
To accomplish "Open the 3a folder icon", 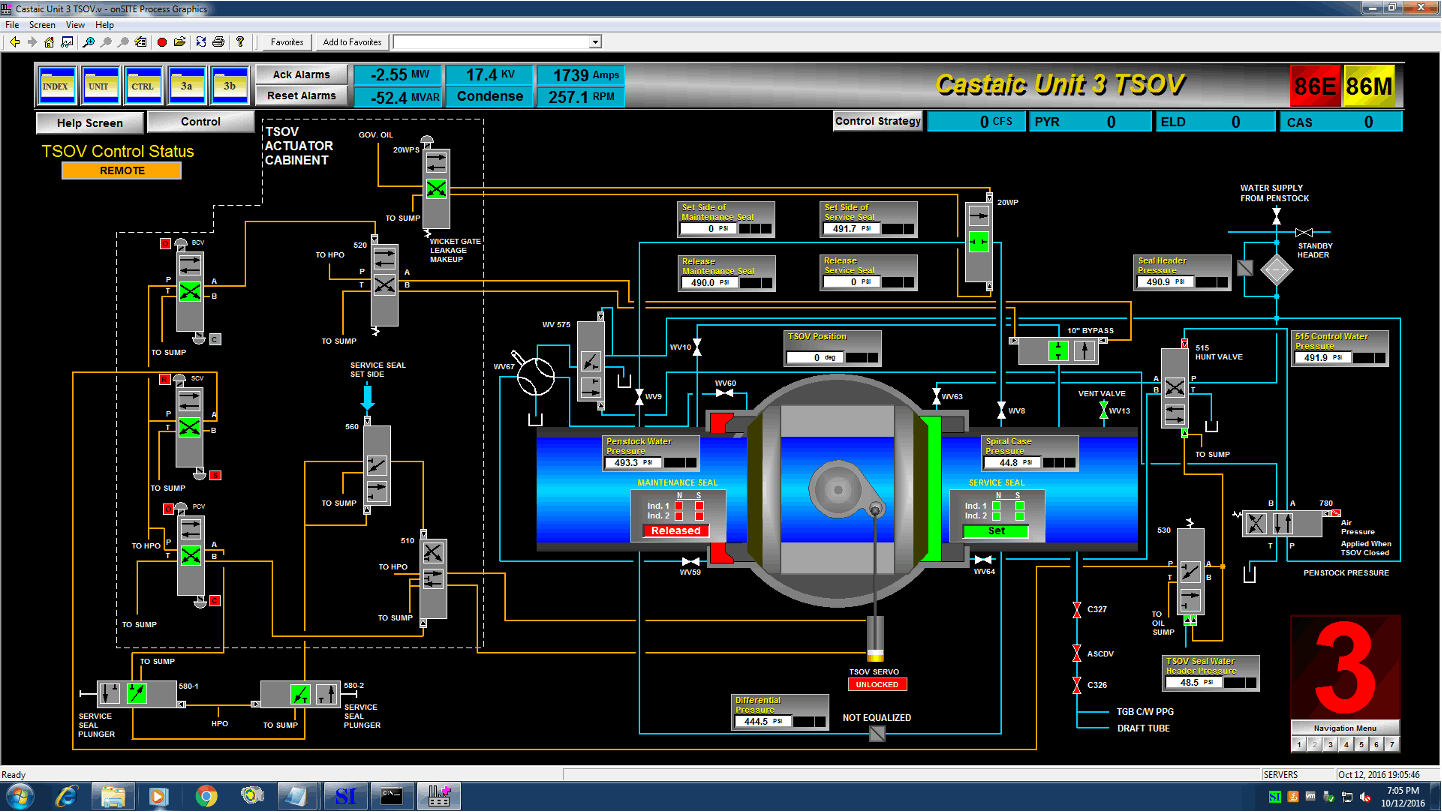I will pos(187,85).
